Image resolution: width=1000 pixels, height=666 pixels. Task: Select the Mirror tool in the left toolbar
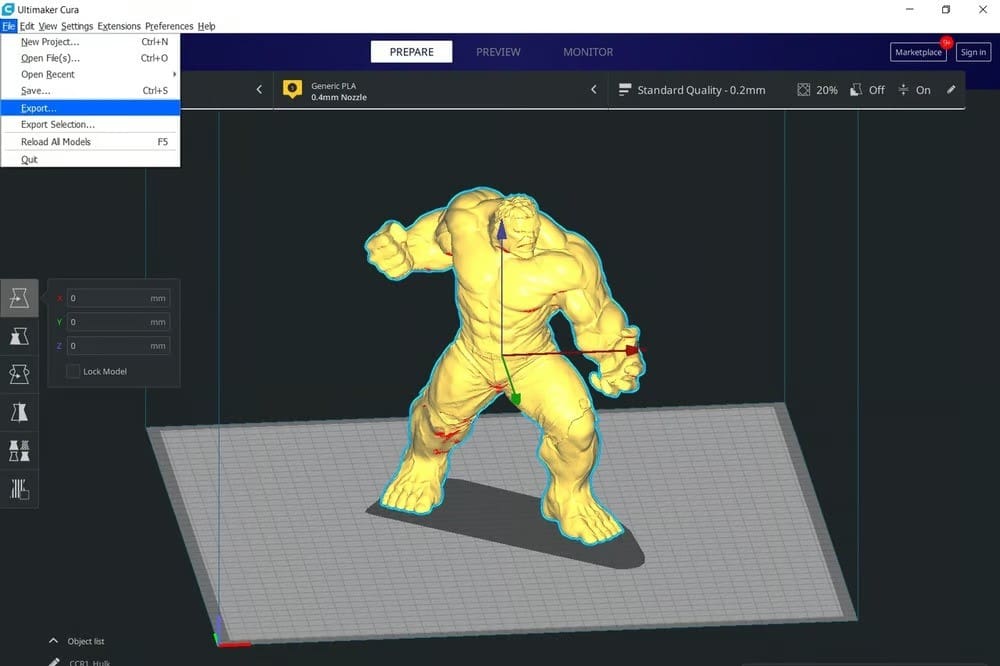coord(19,413)
